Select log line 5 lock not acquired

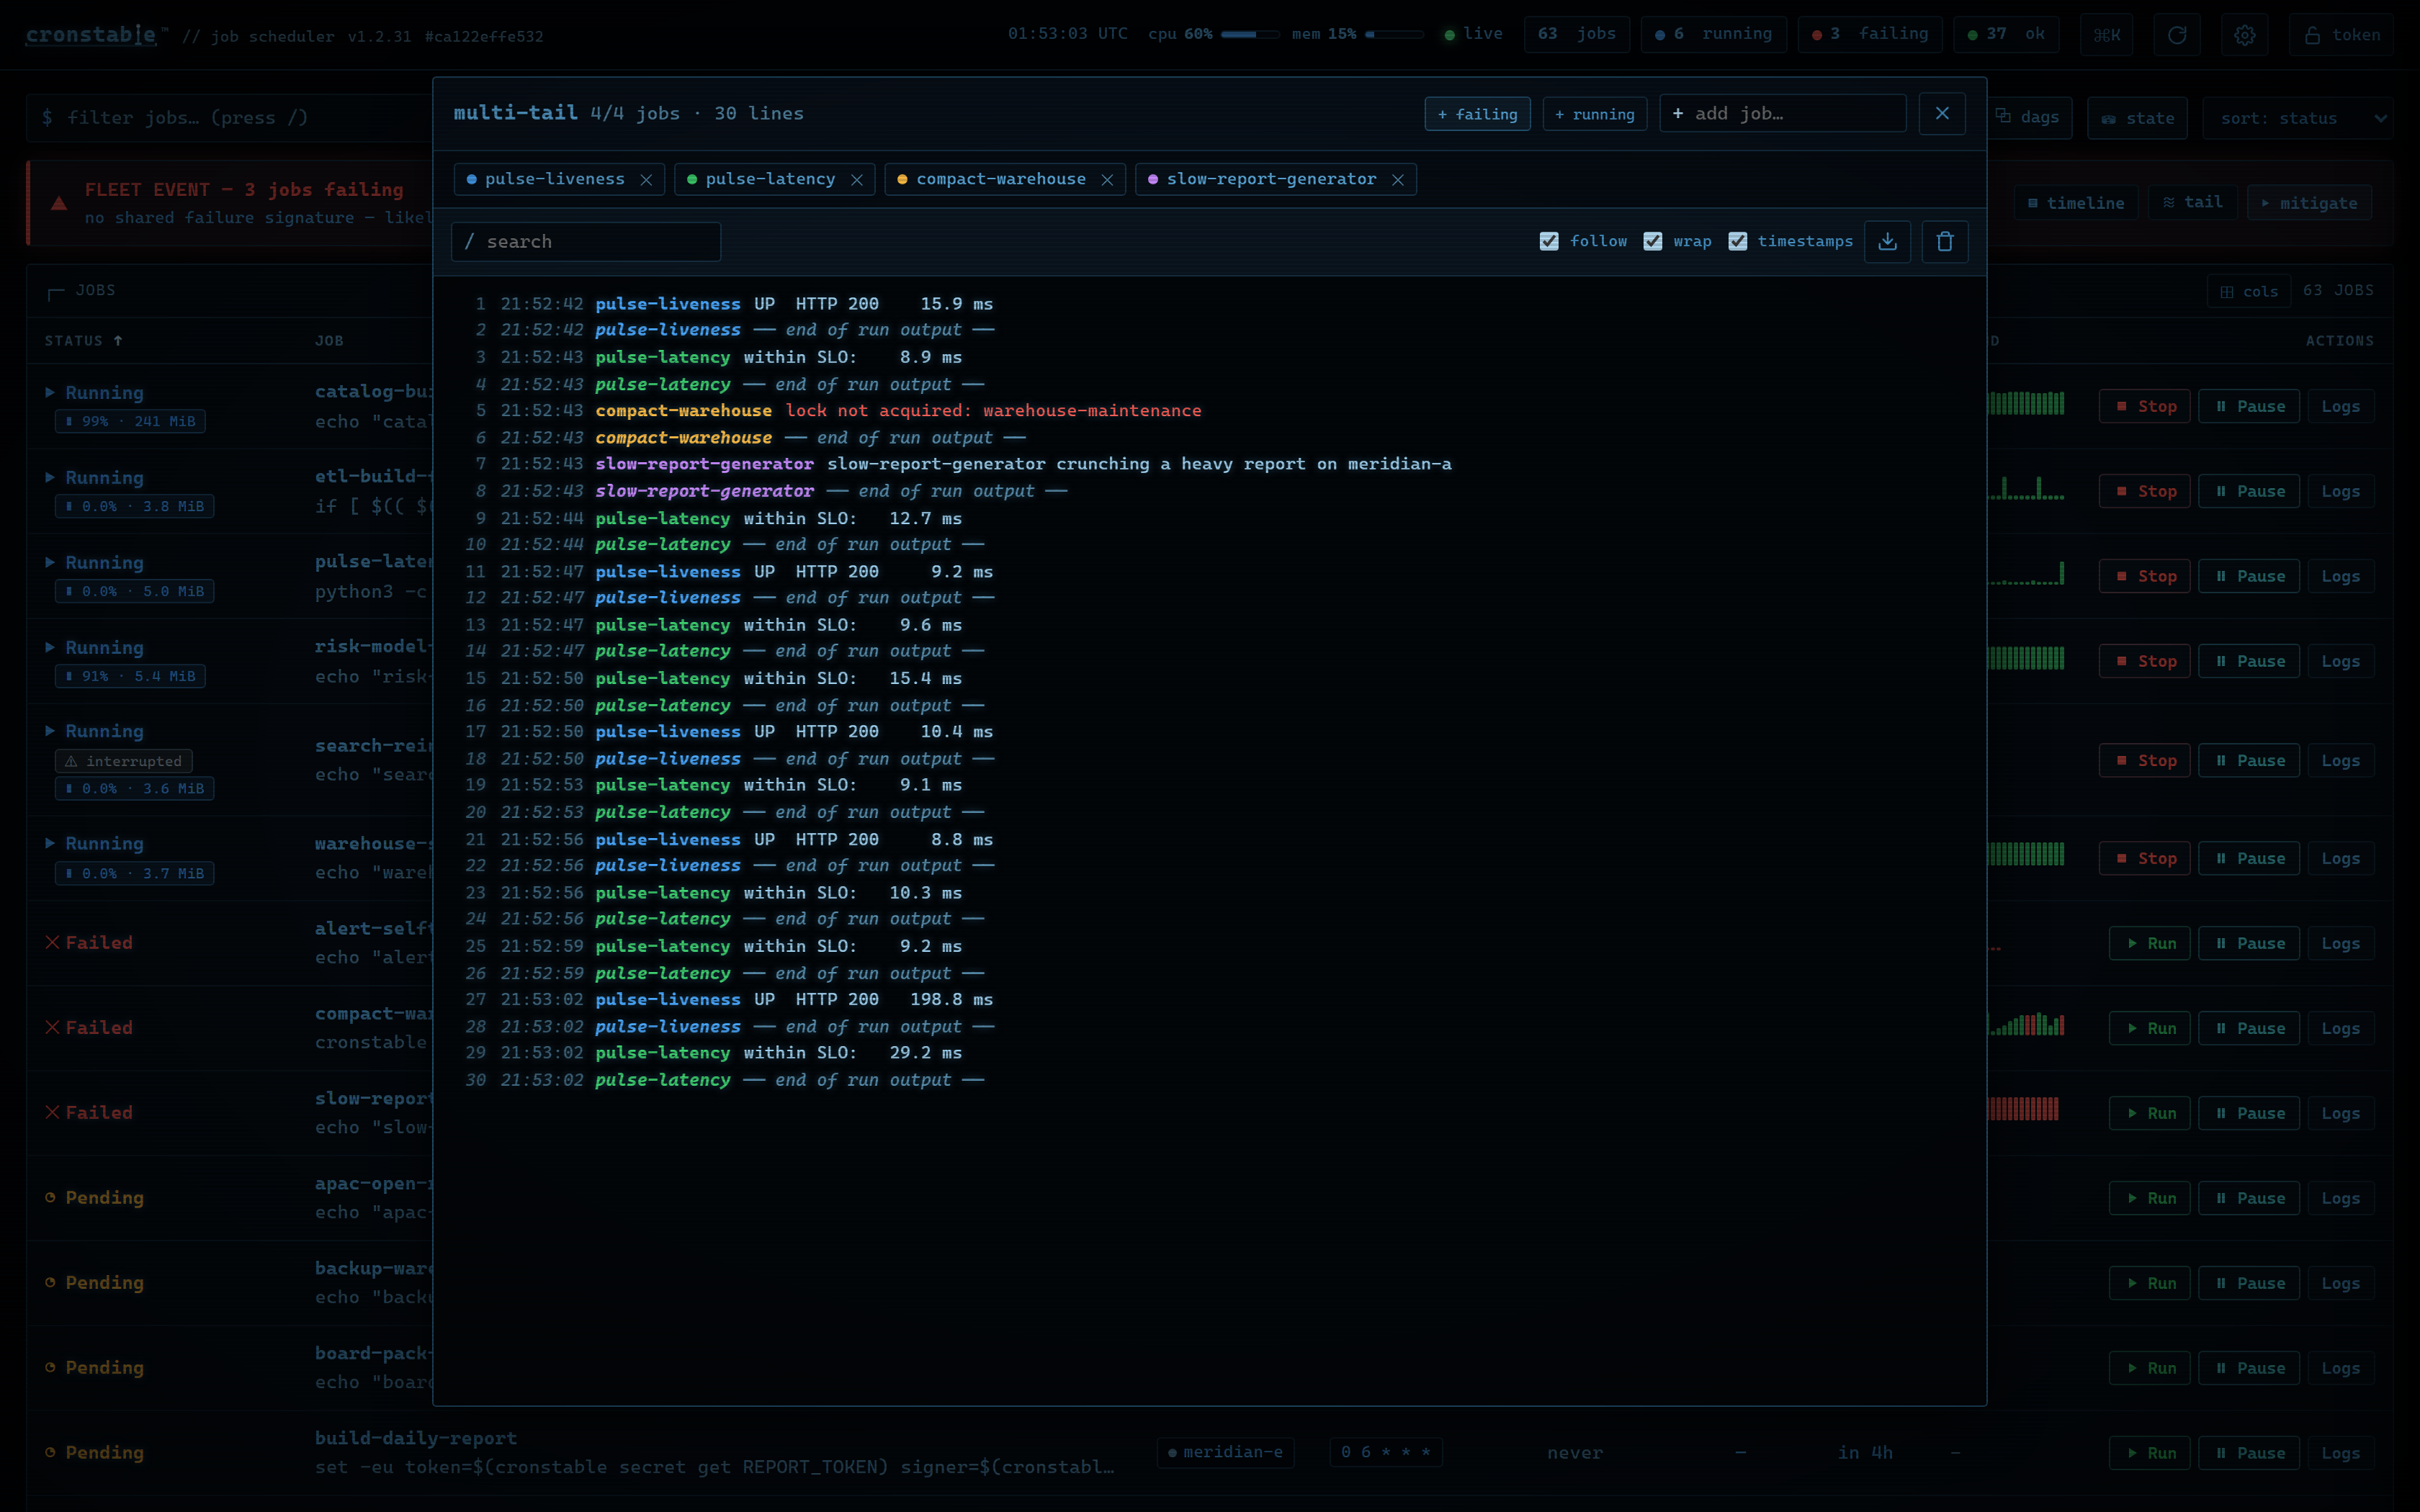pos(1210,411)
